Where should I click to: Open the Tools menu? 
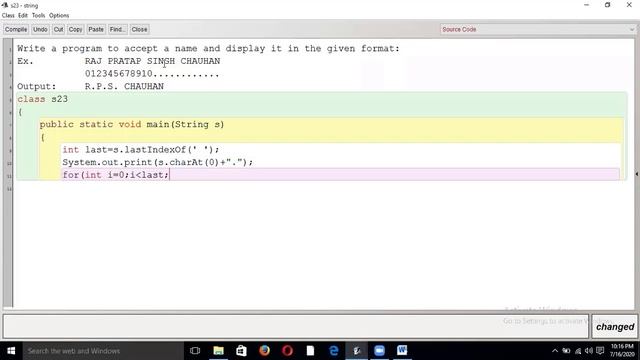[x=38, y=16]
